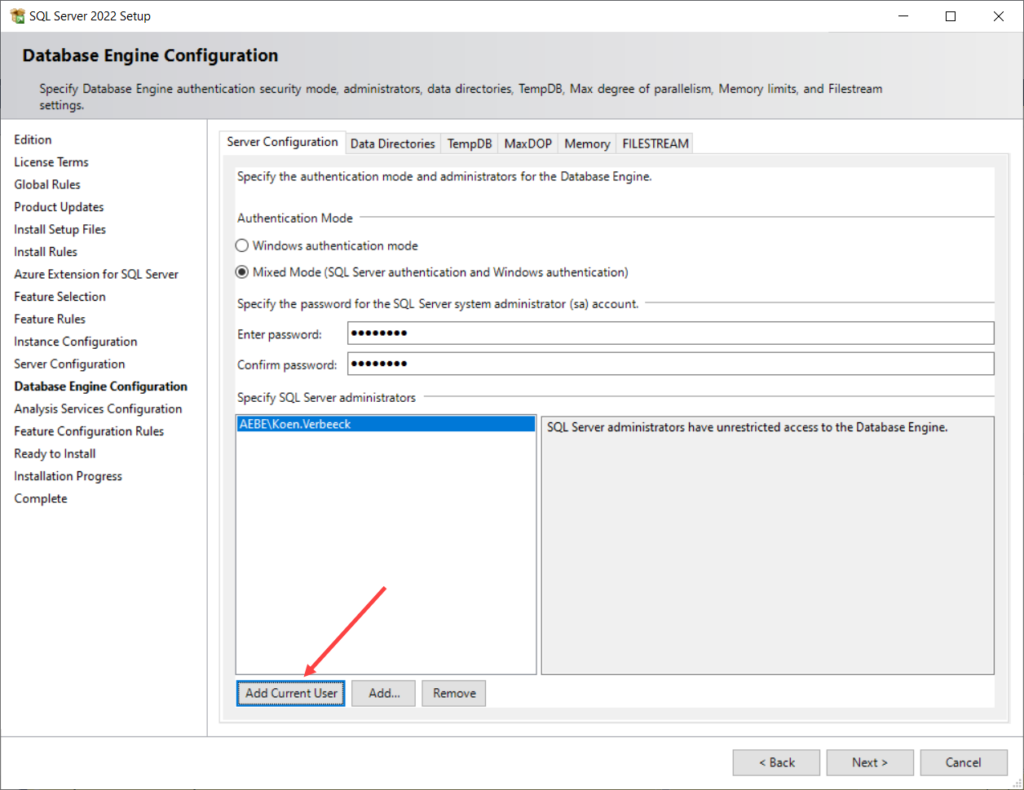Click the Feature Selection step
Screen dimensions: 1024x790
point(59,296)
